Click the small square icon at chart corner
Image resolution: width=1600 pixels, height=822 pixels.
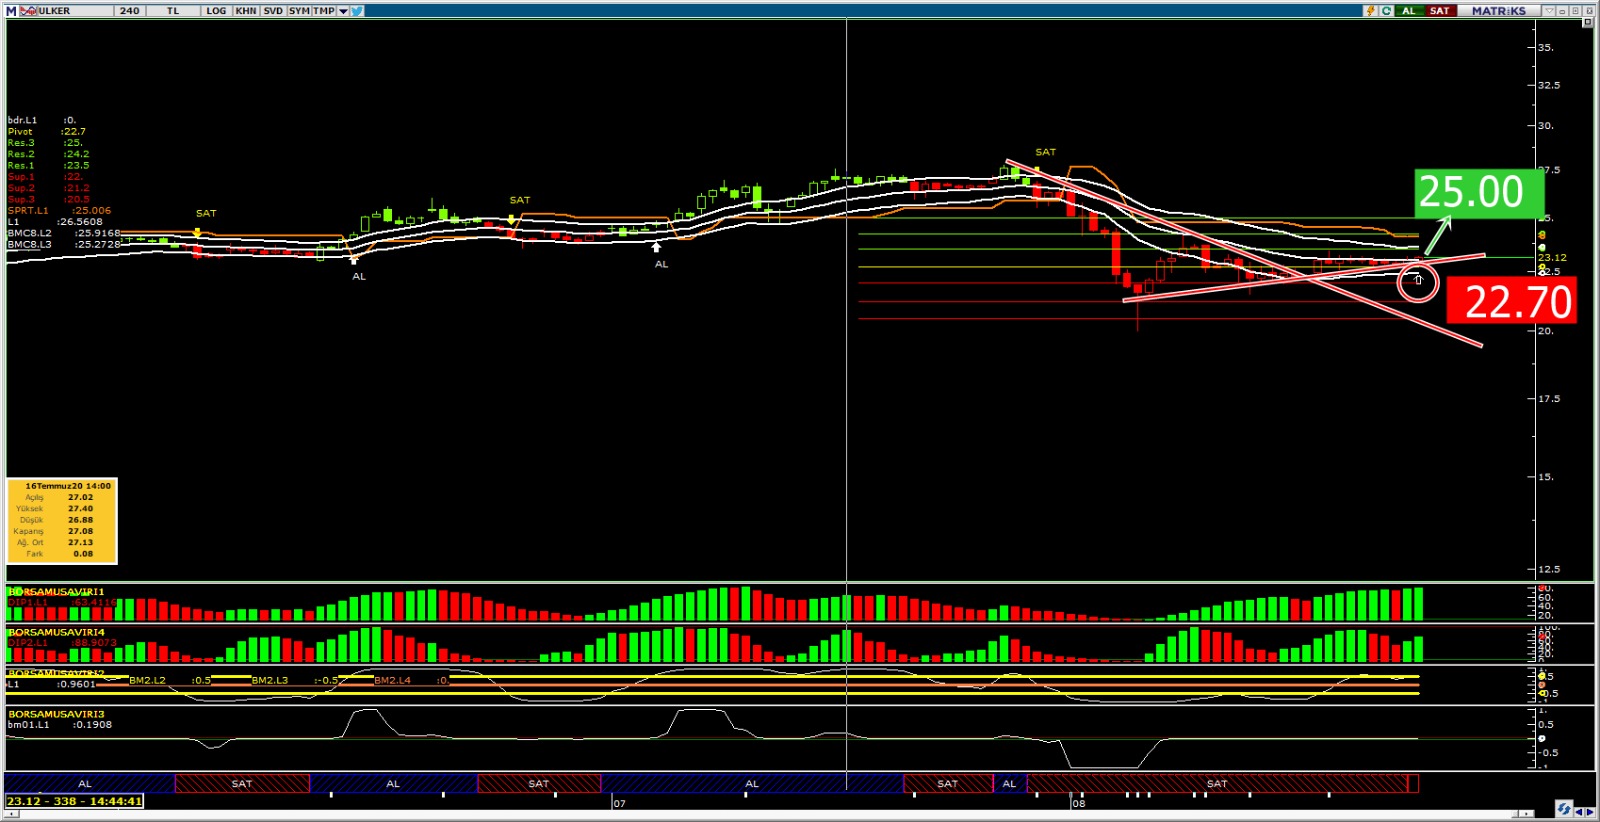[x=1587, y=22]
